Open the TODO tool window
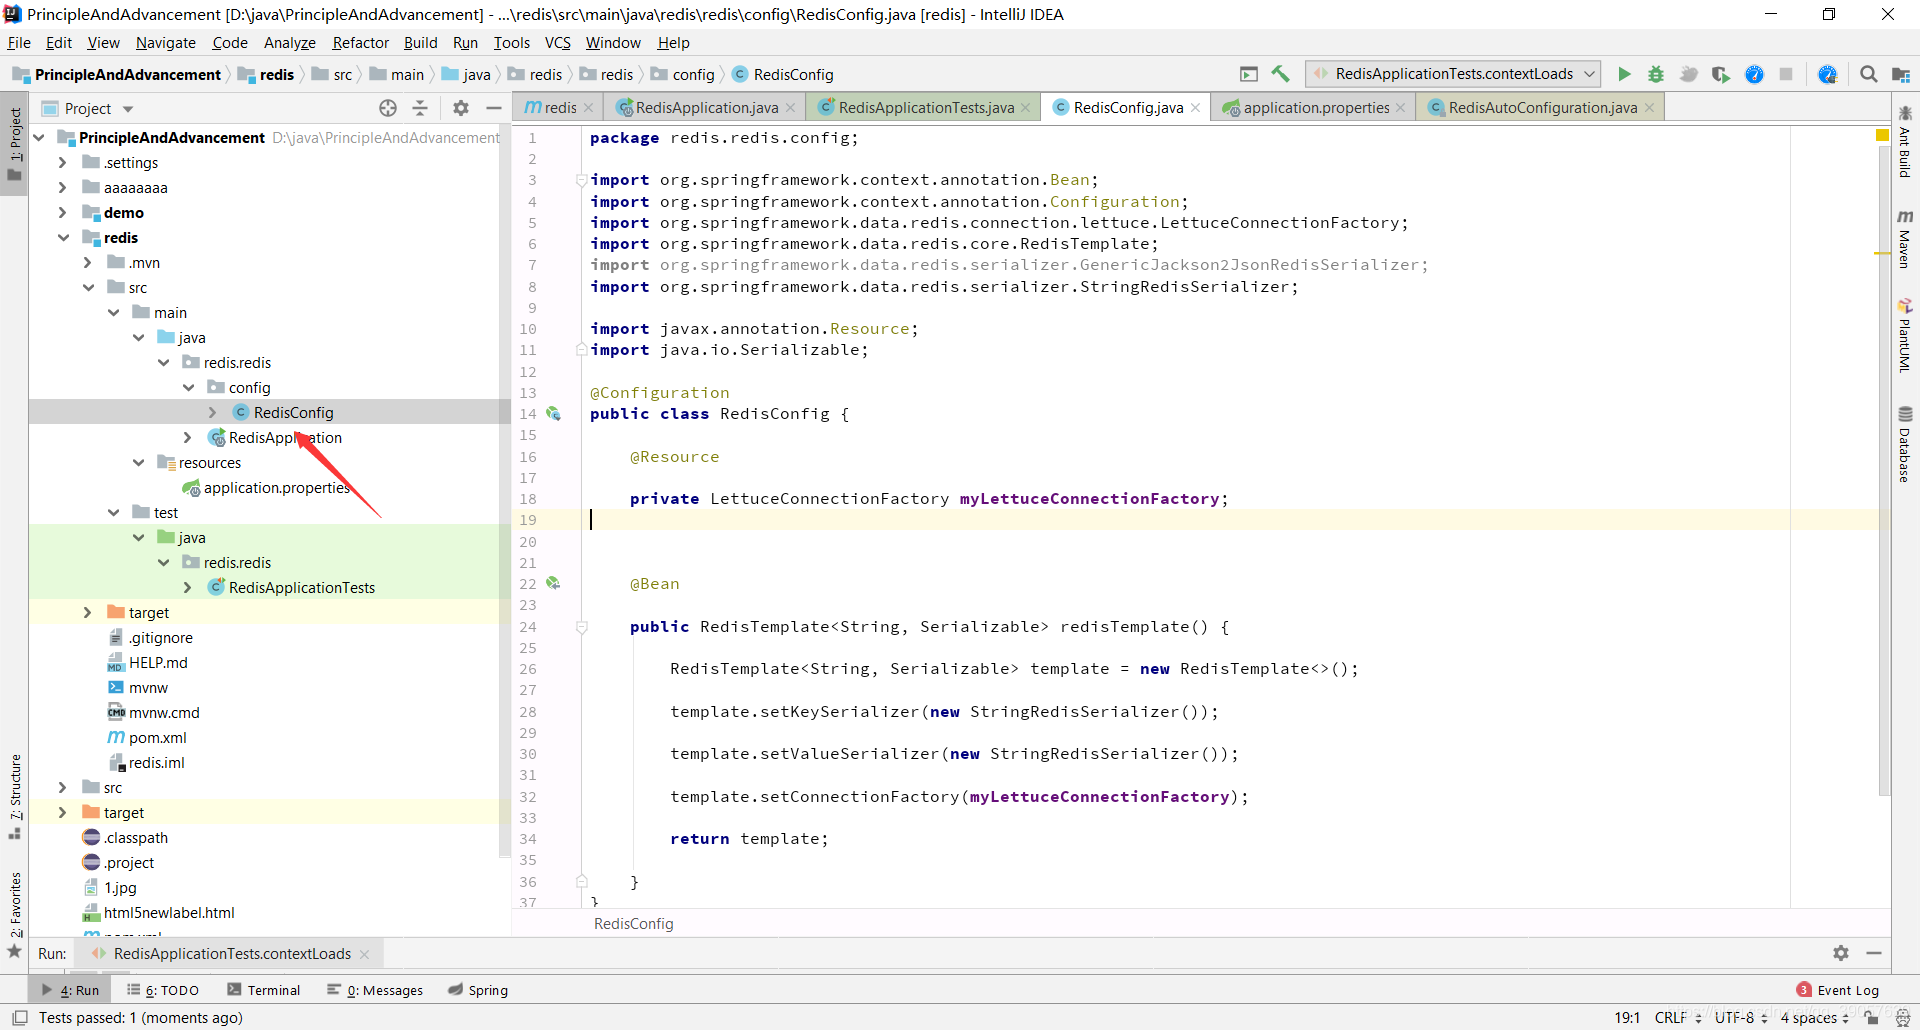 pyautogui.click(x=163, y=990)
